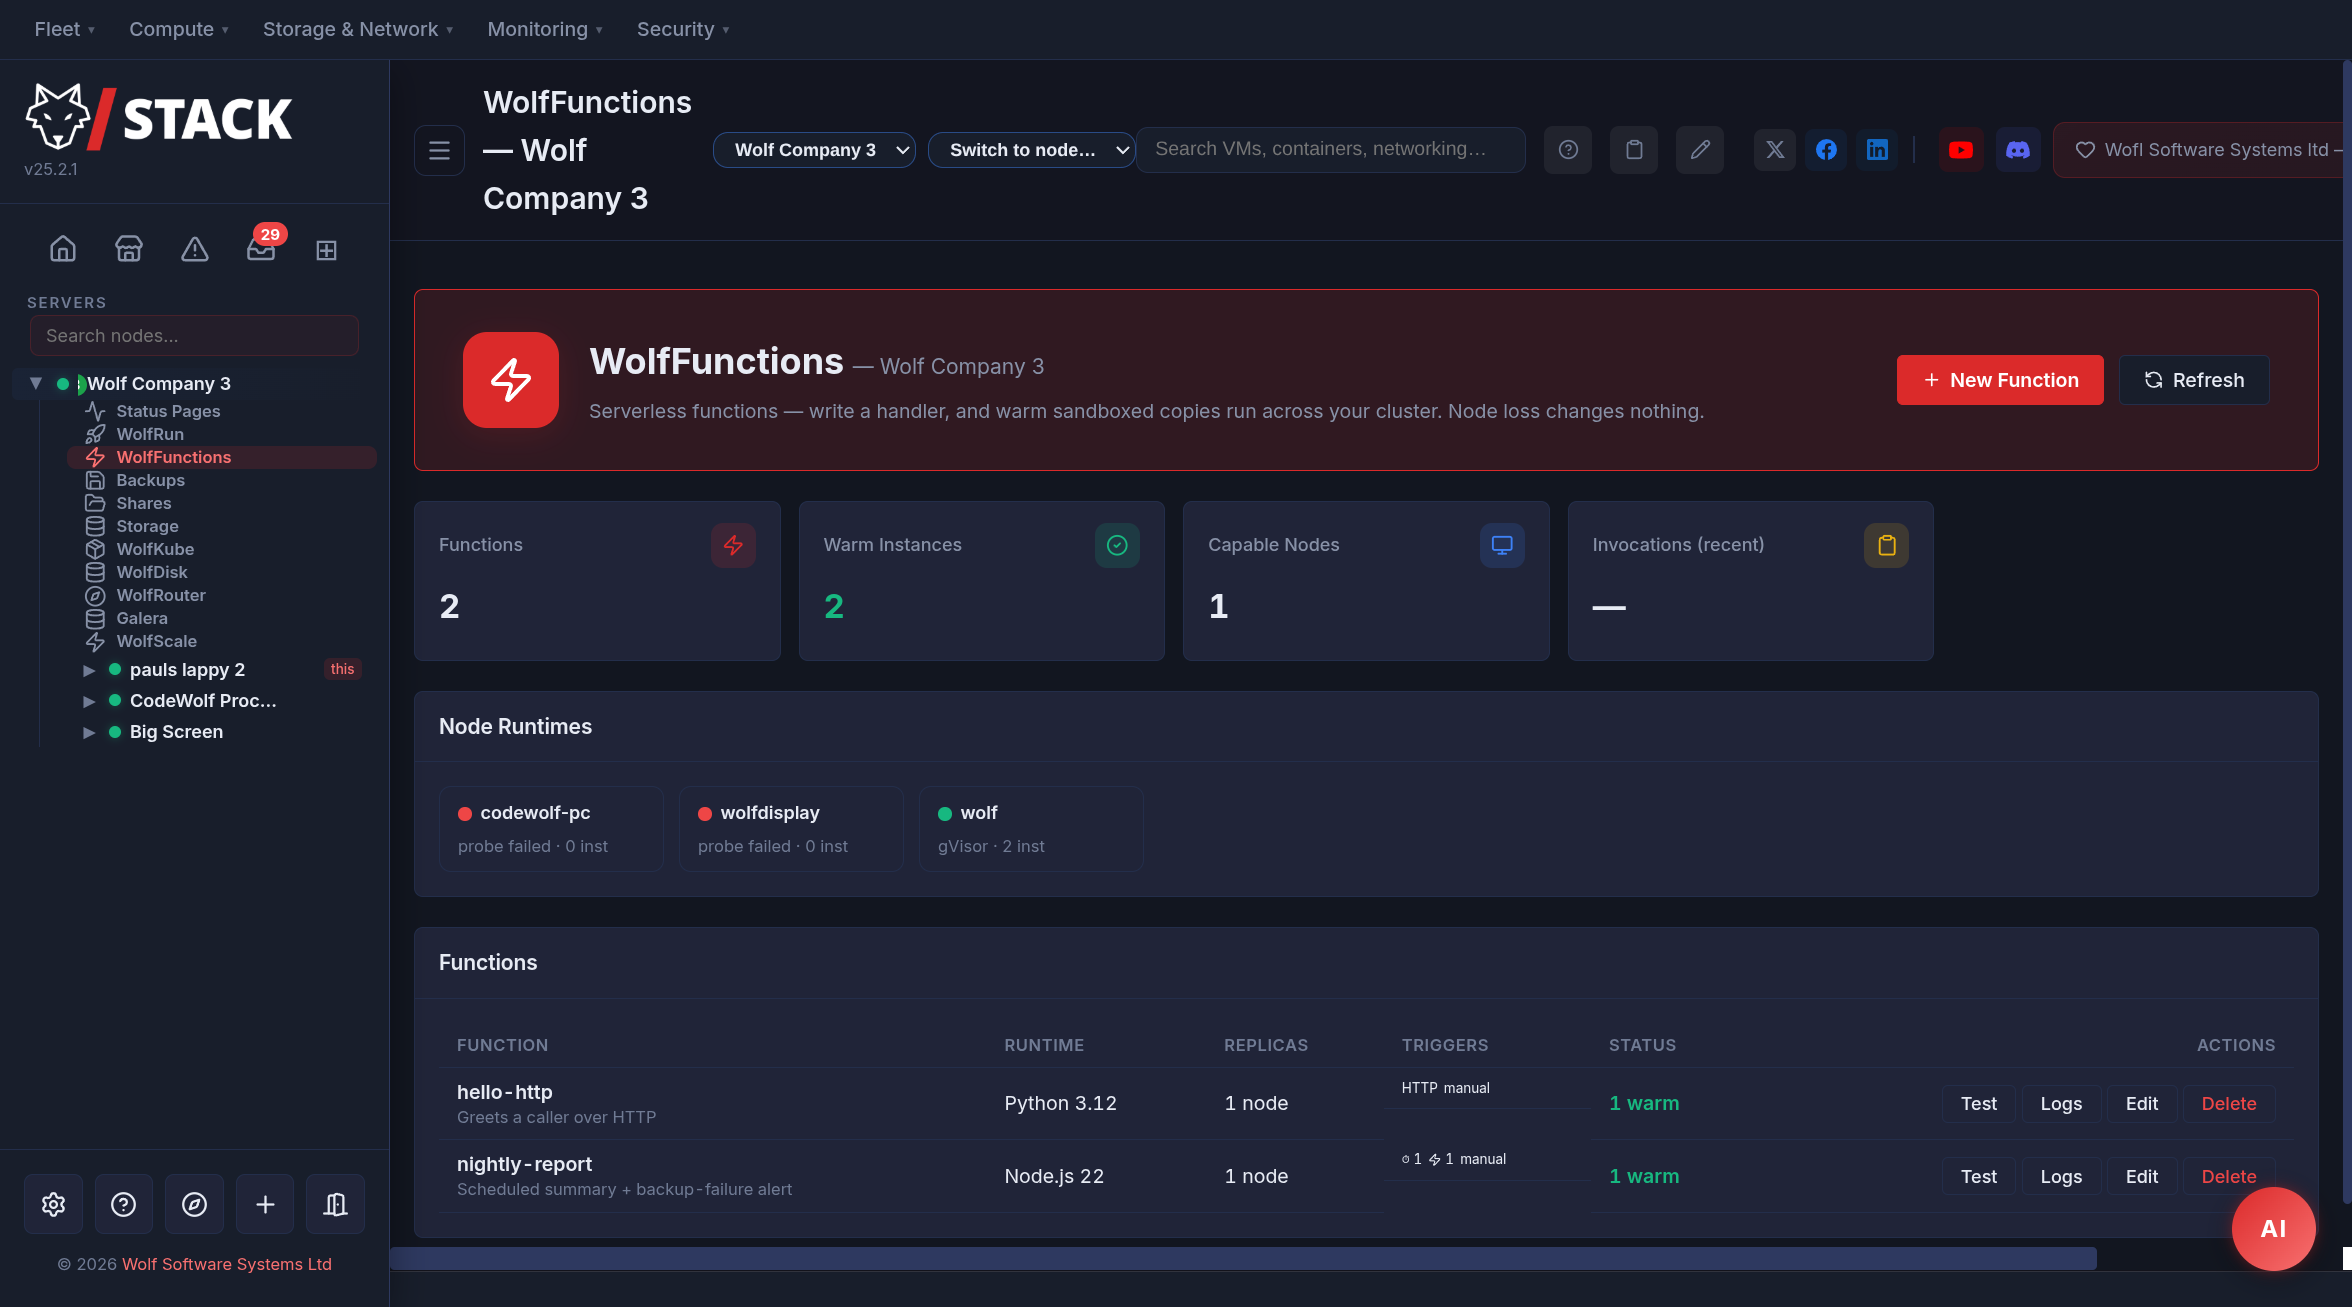Image resolution: width=2352 pixels, height=1307 pixels.
Task: Click the plus icon at sidebar bottom
Action: (265, 1204)
